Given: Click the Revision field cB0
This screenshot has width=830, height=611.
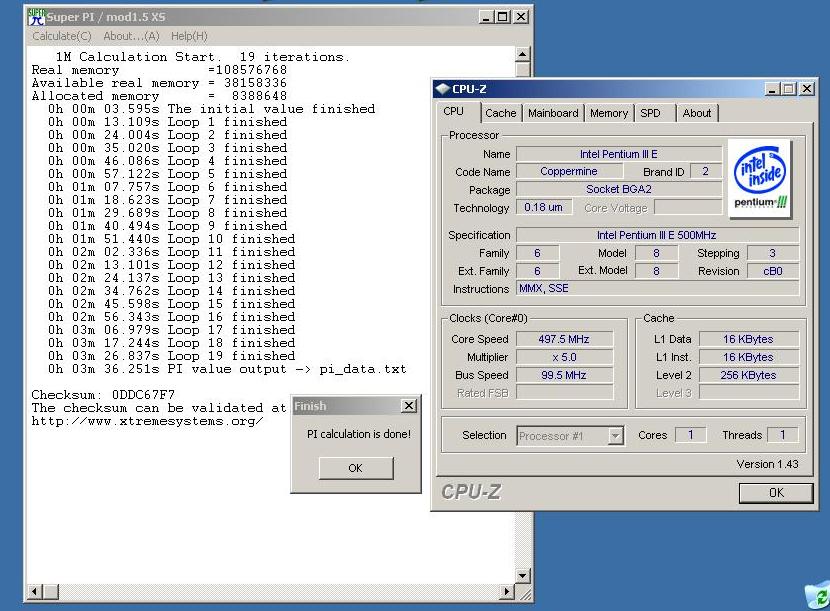Looking at the screenshot, I should tap(773, 271).
